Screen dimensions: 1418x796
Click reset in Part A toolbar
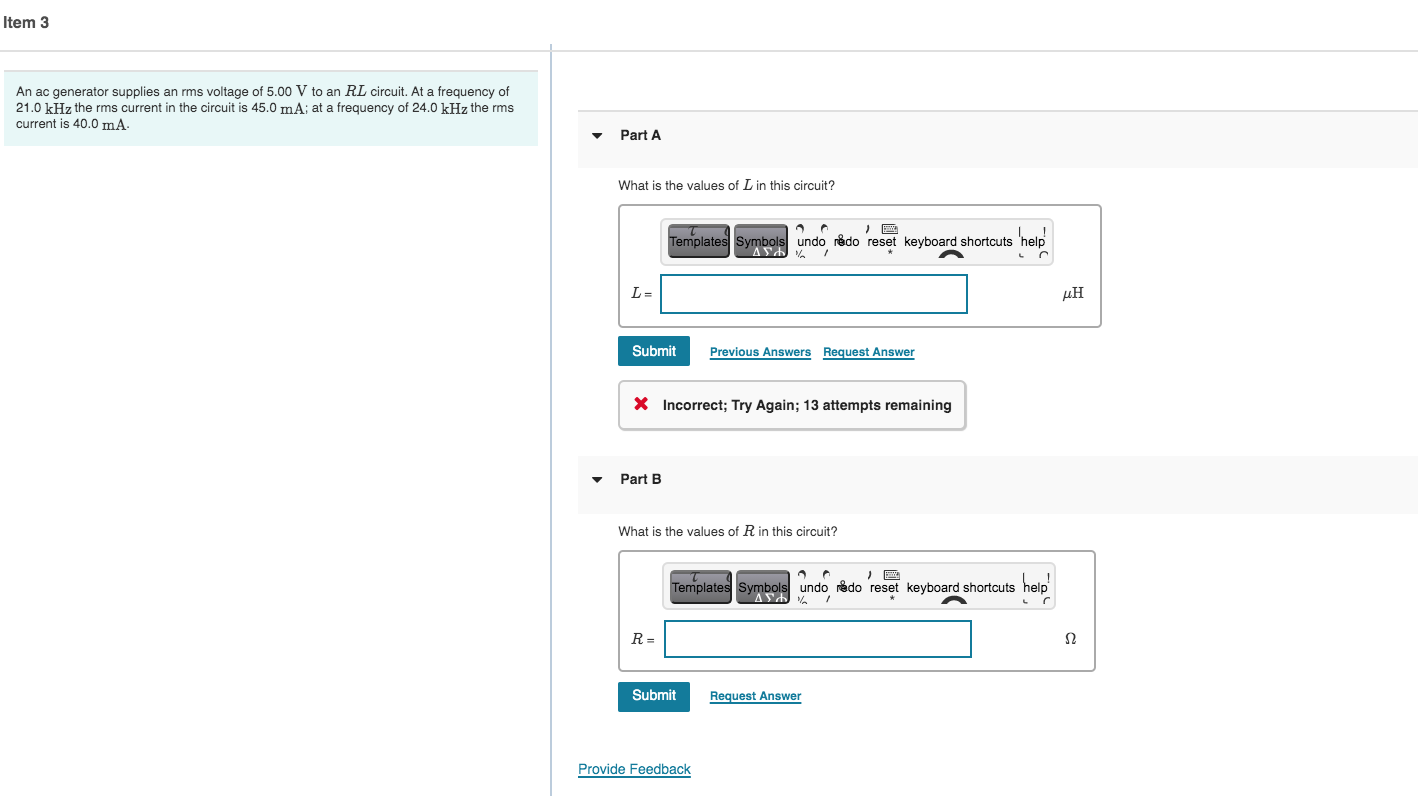(882, 241)
